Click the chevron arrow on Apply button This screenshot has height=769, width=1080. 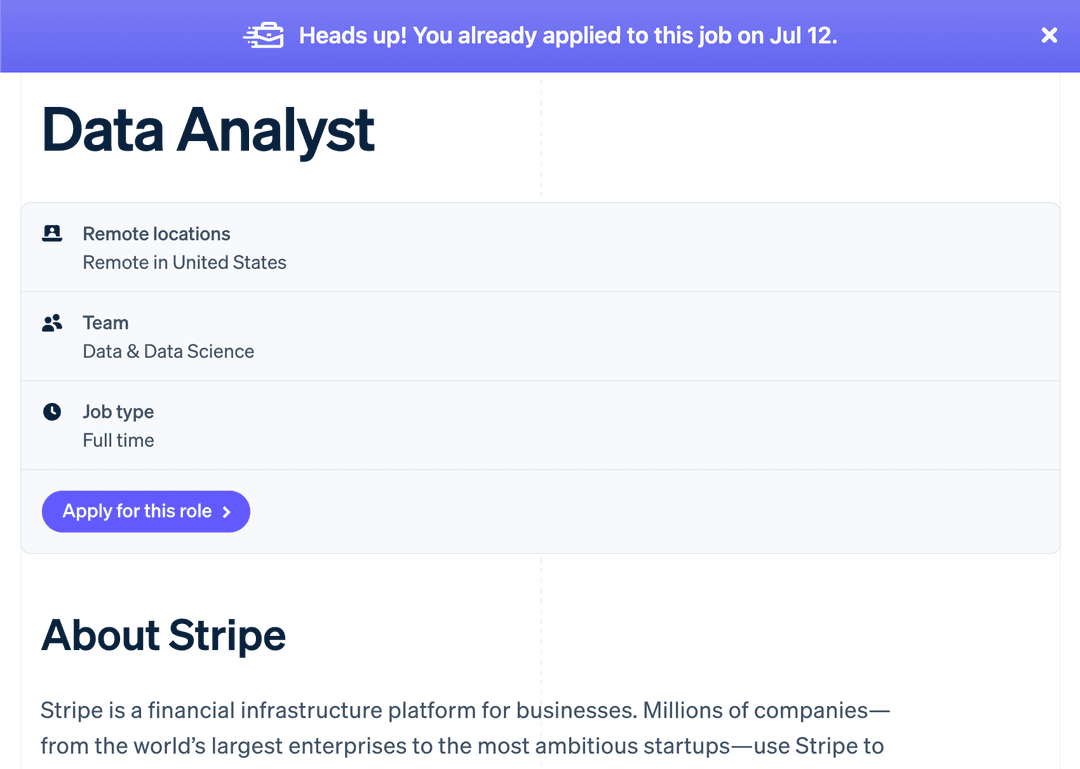[x=227, y=512]
